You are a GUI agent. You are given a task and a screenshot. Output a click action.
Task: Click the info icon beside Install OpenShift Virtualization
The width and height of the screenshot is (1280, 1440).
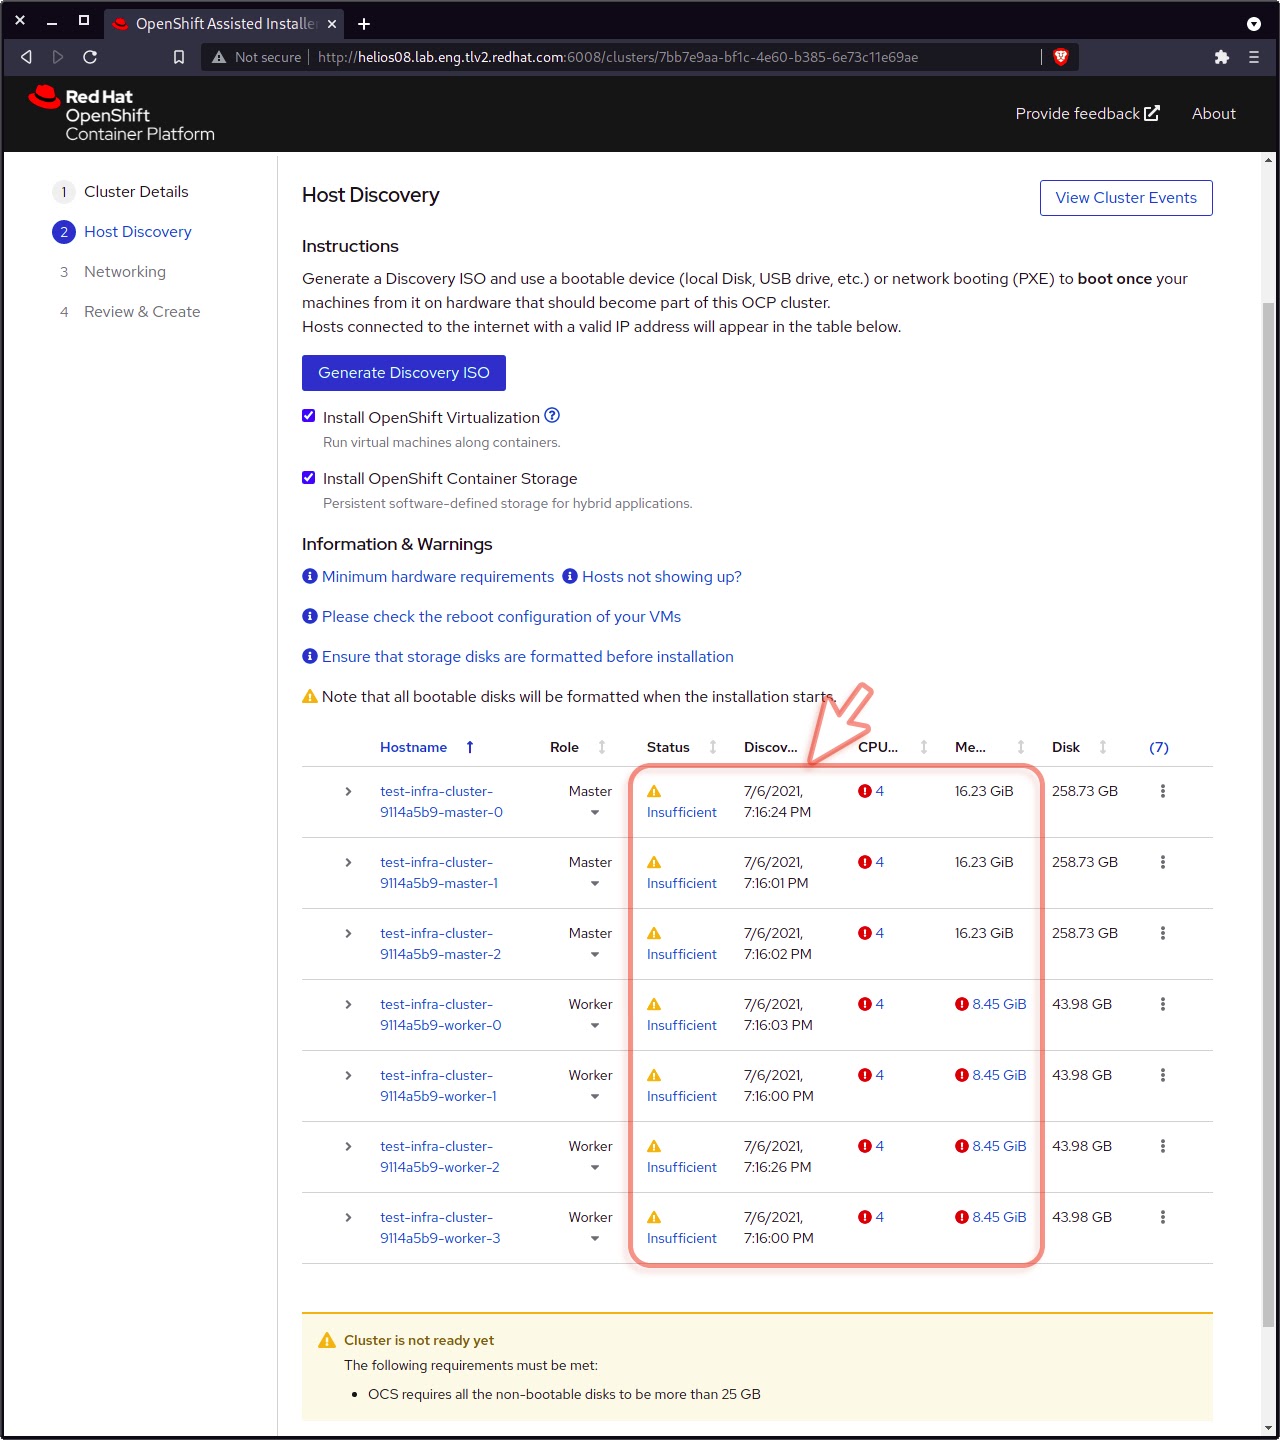coord(552,416)
